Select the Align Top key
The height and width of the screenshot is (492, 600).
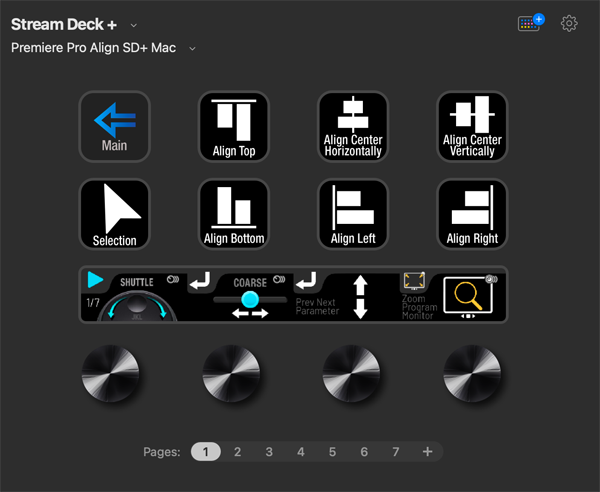[234, 127]
